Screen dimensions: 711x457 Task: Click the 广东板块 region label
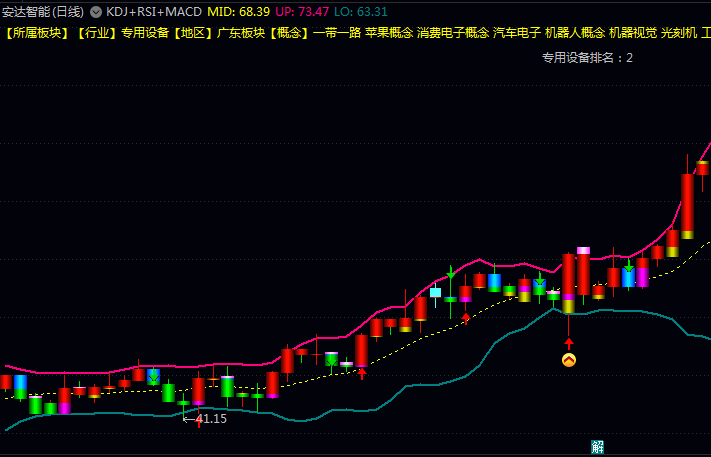point(241,33)
